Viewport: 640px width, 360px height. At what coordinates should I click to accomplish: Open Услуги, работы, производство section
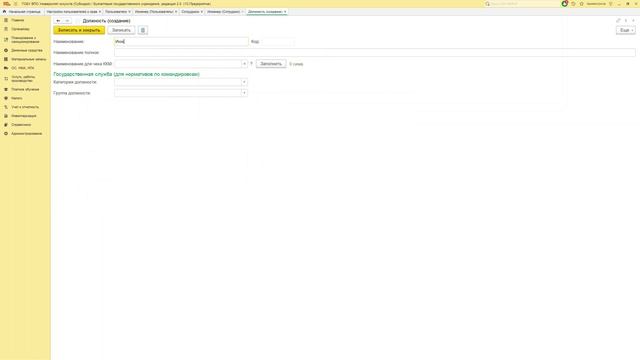[x=23, y=79]
